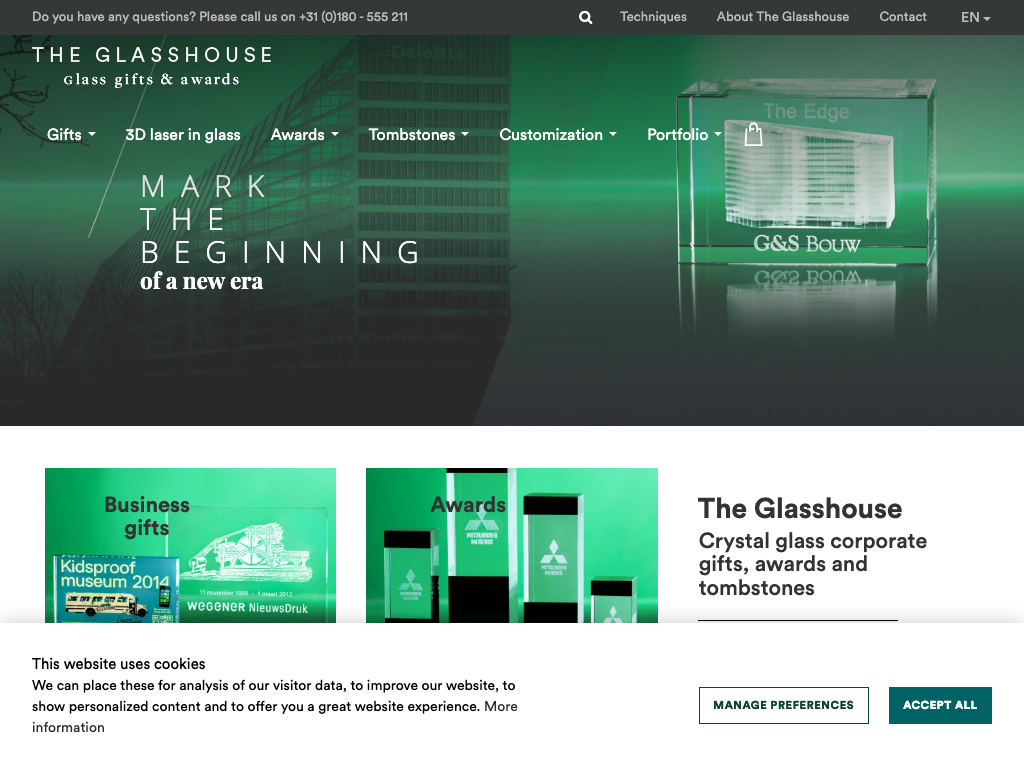Click The Edge glass block image
1024x768 pixels.
point(807,173)
